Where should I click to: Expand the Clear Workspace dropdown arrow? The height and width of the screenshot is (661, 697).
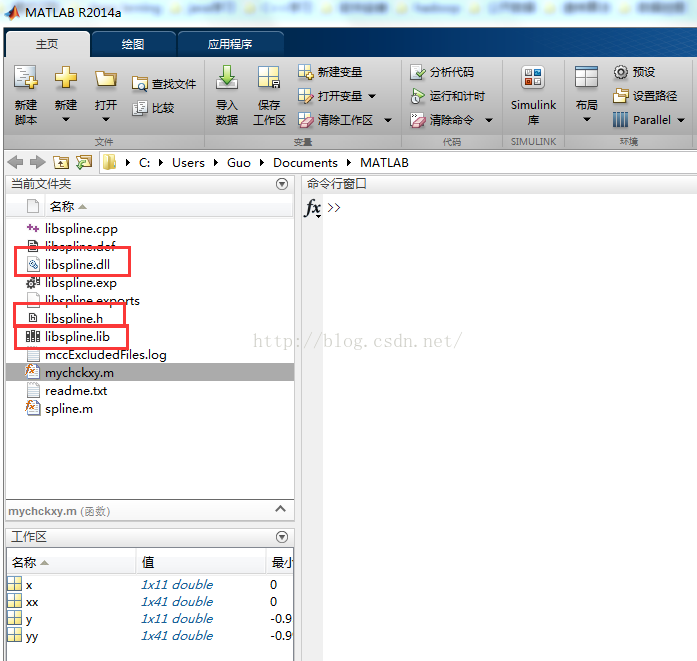[388, 120]
